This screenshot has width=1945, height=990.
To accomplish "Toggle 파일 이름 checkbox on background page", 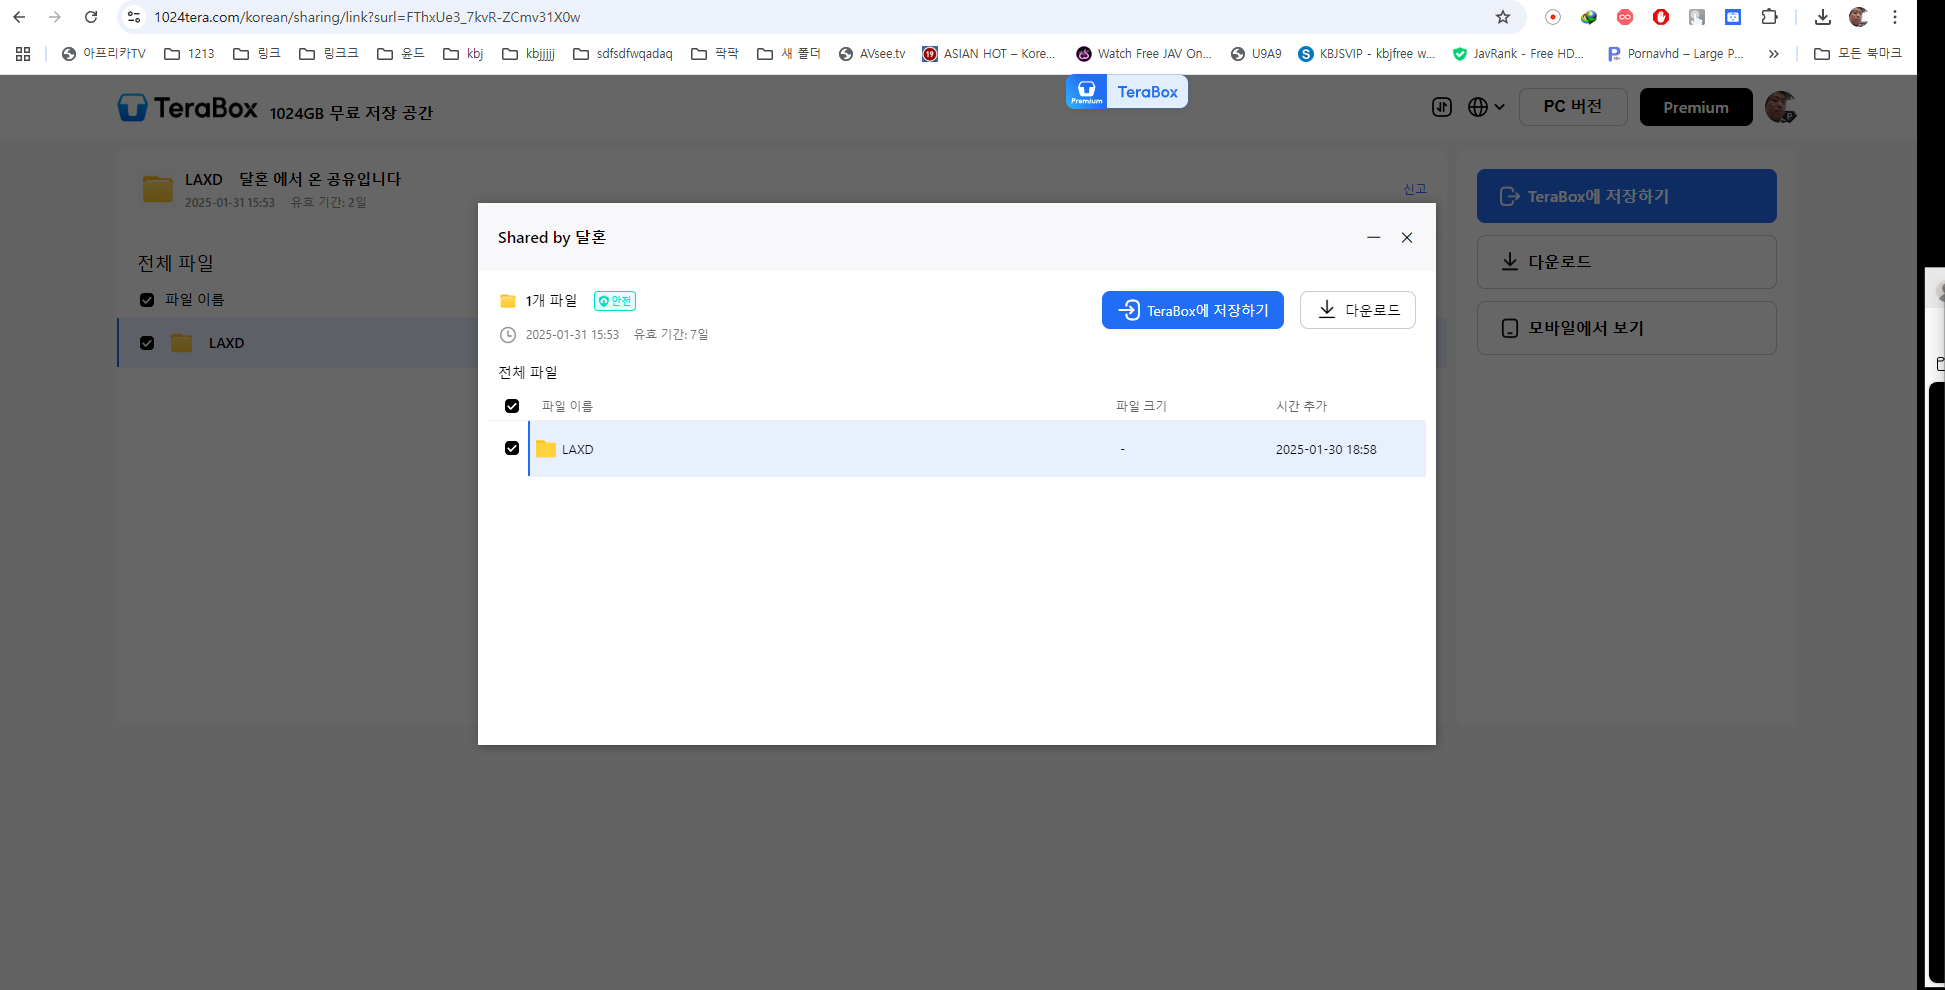I will point(147,300).
